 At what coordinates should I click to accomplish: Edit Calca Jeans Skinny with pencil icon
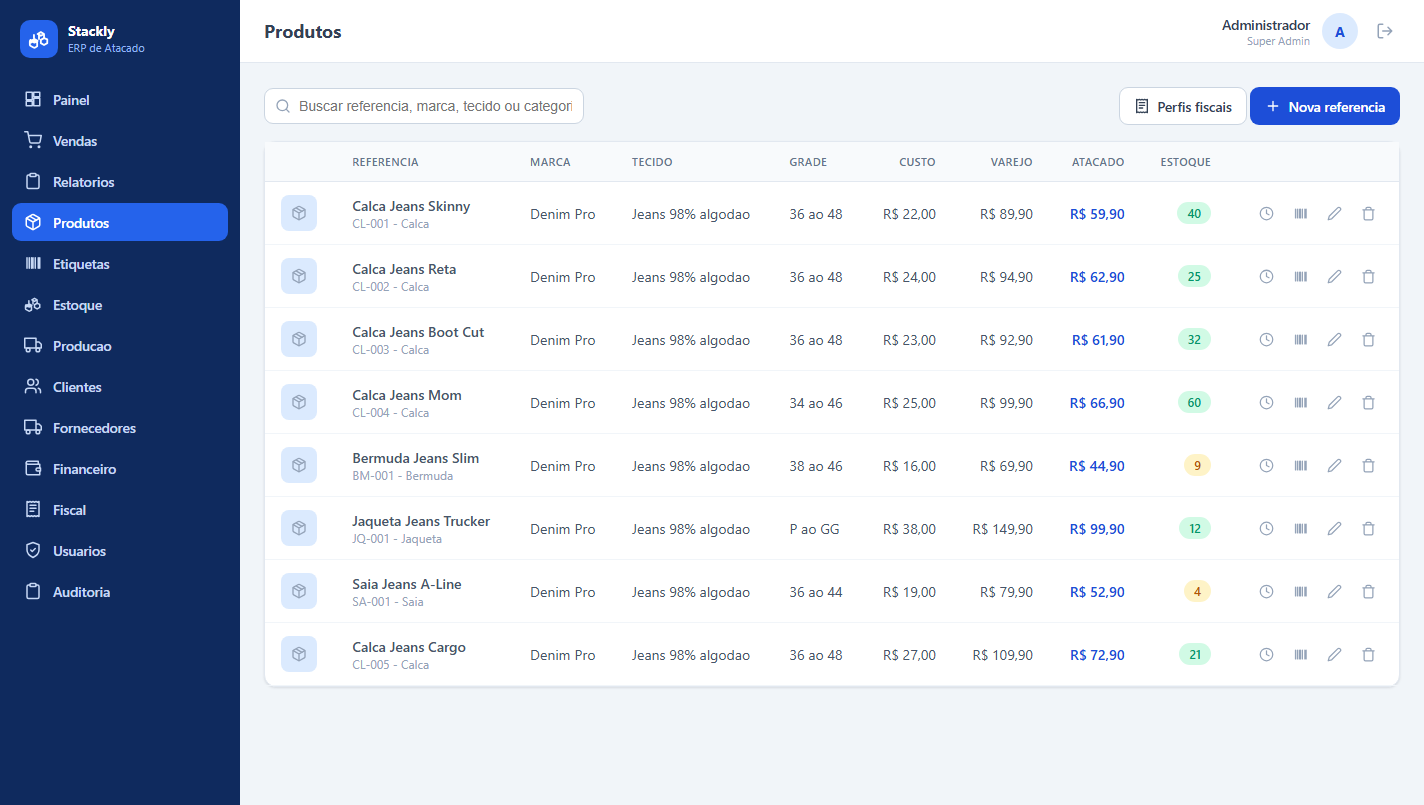pos(1334,213)
